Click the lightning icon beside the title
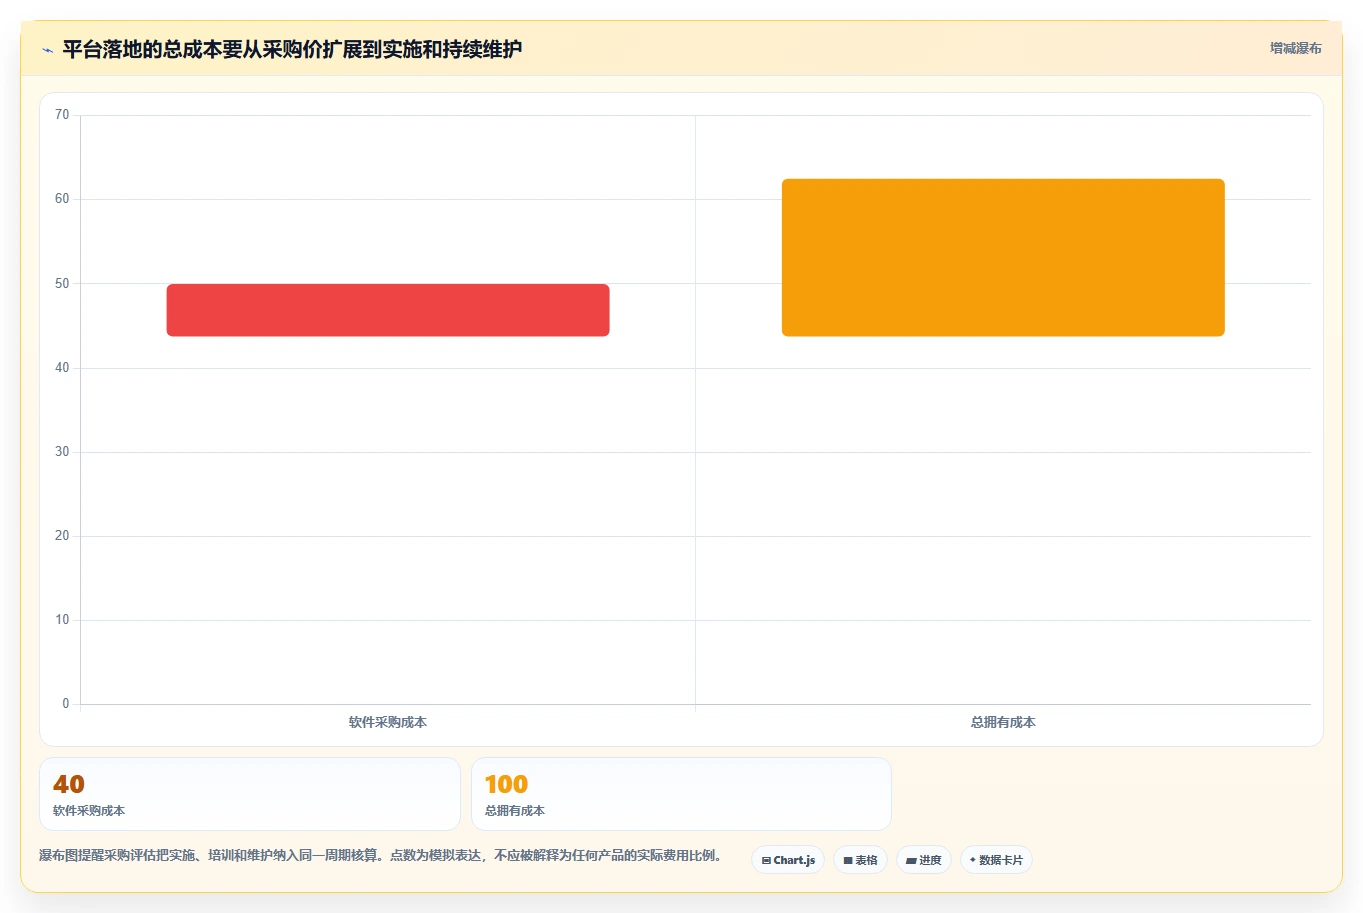This screenshot has height=913, width=1363. pyautogui.click(x=47, y=50)
